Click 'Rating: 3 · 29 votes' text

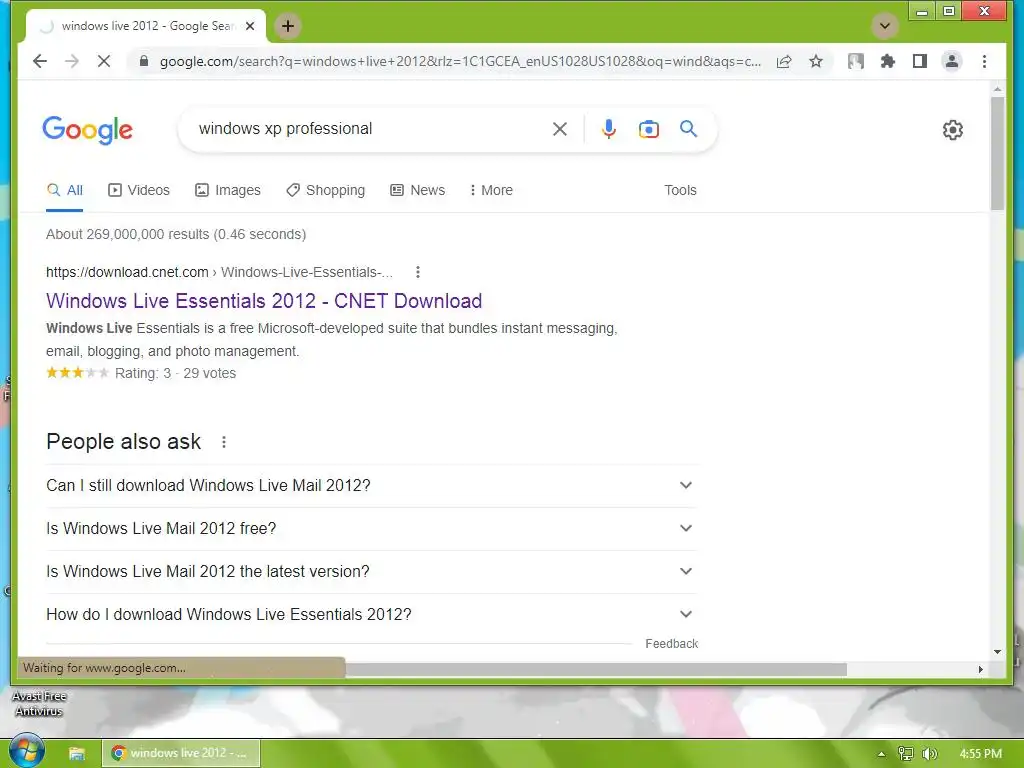(175, 374)
